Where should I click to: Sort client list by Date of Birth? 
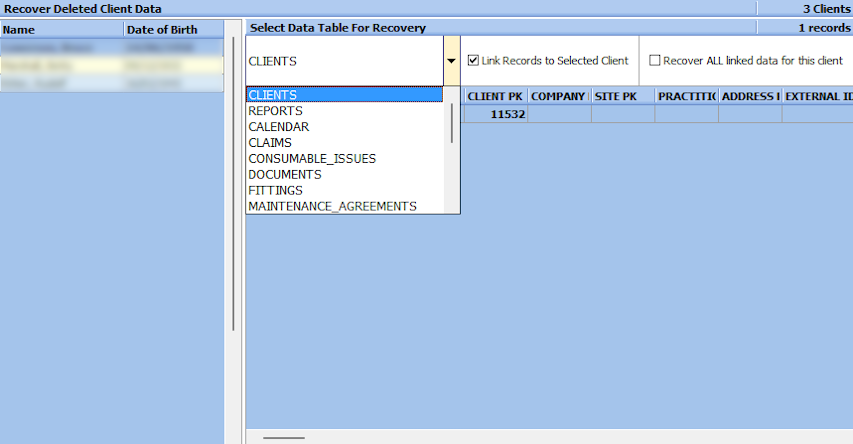point(174,29)
